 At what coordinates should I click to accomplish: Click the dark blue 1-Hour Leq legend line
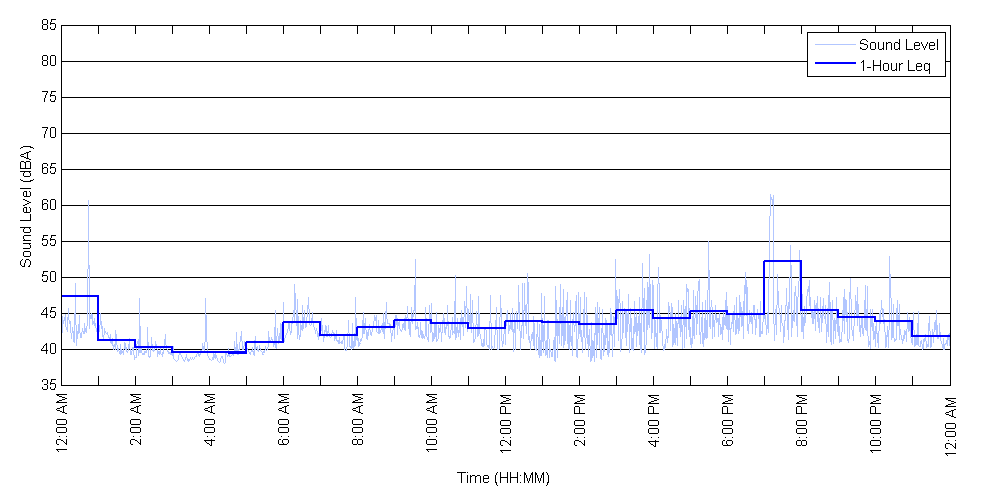tap(833, 66)
